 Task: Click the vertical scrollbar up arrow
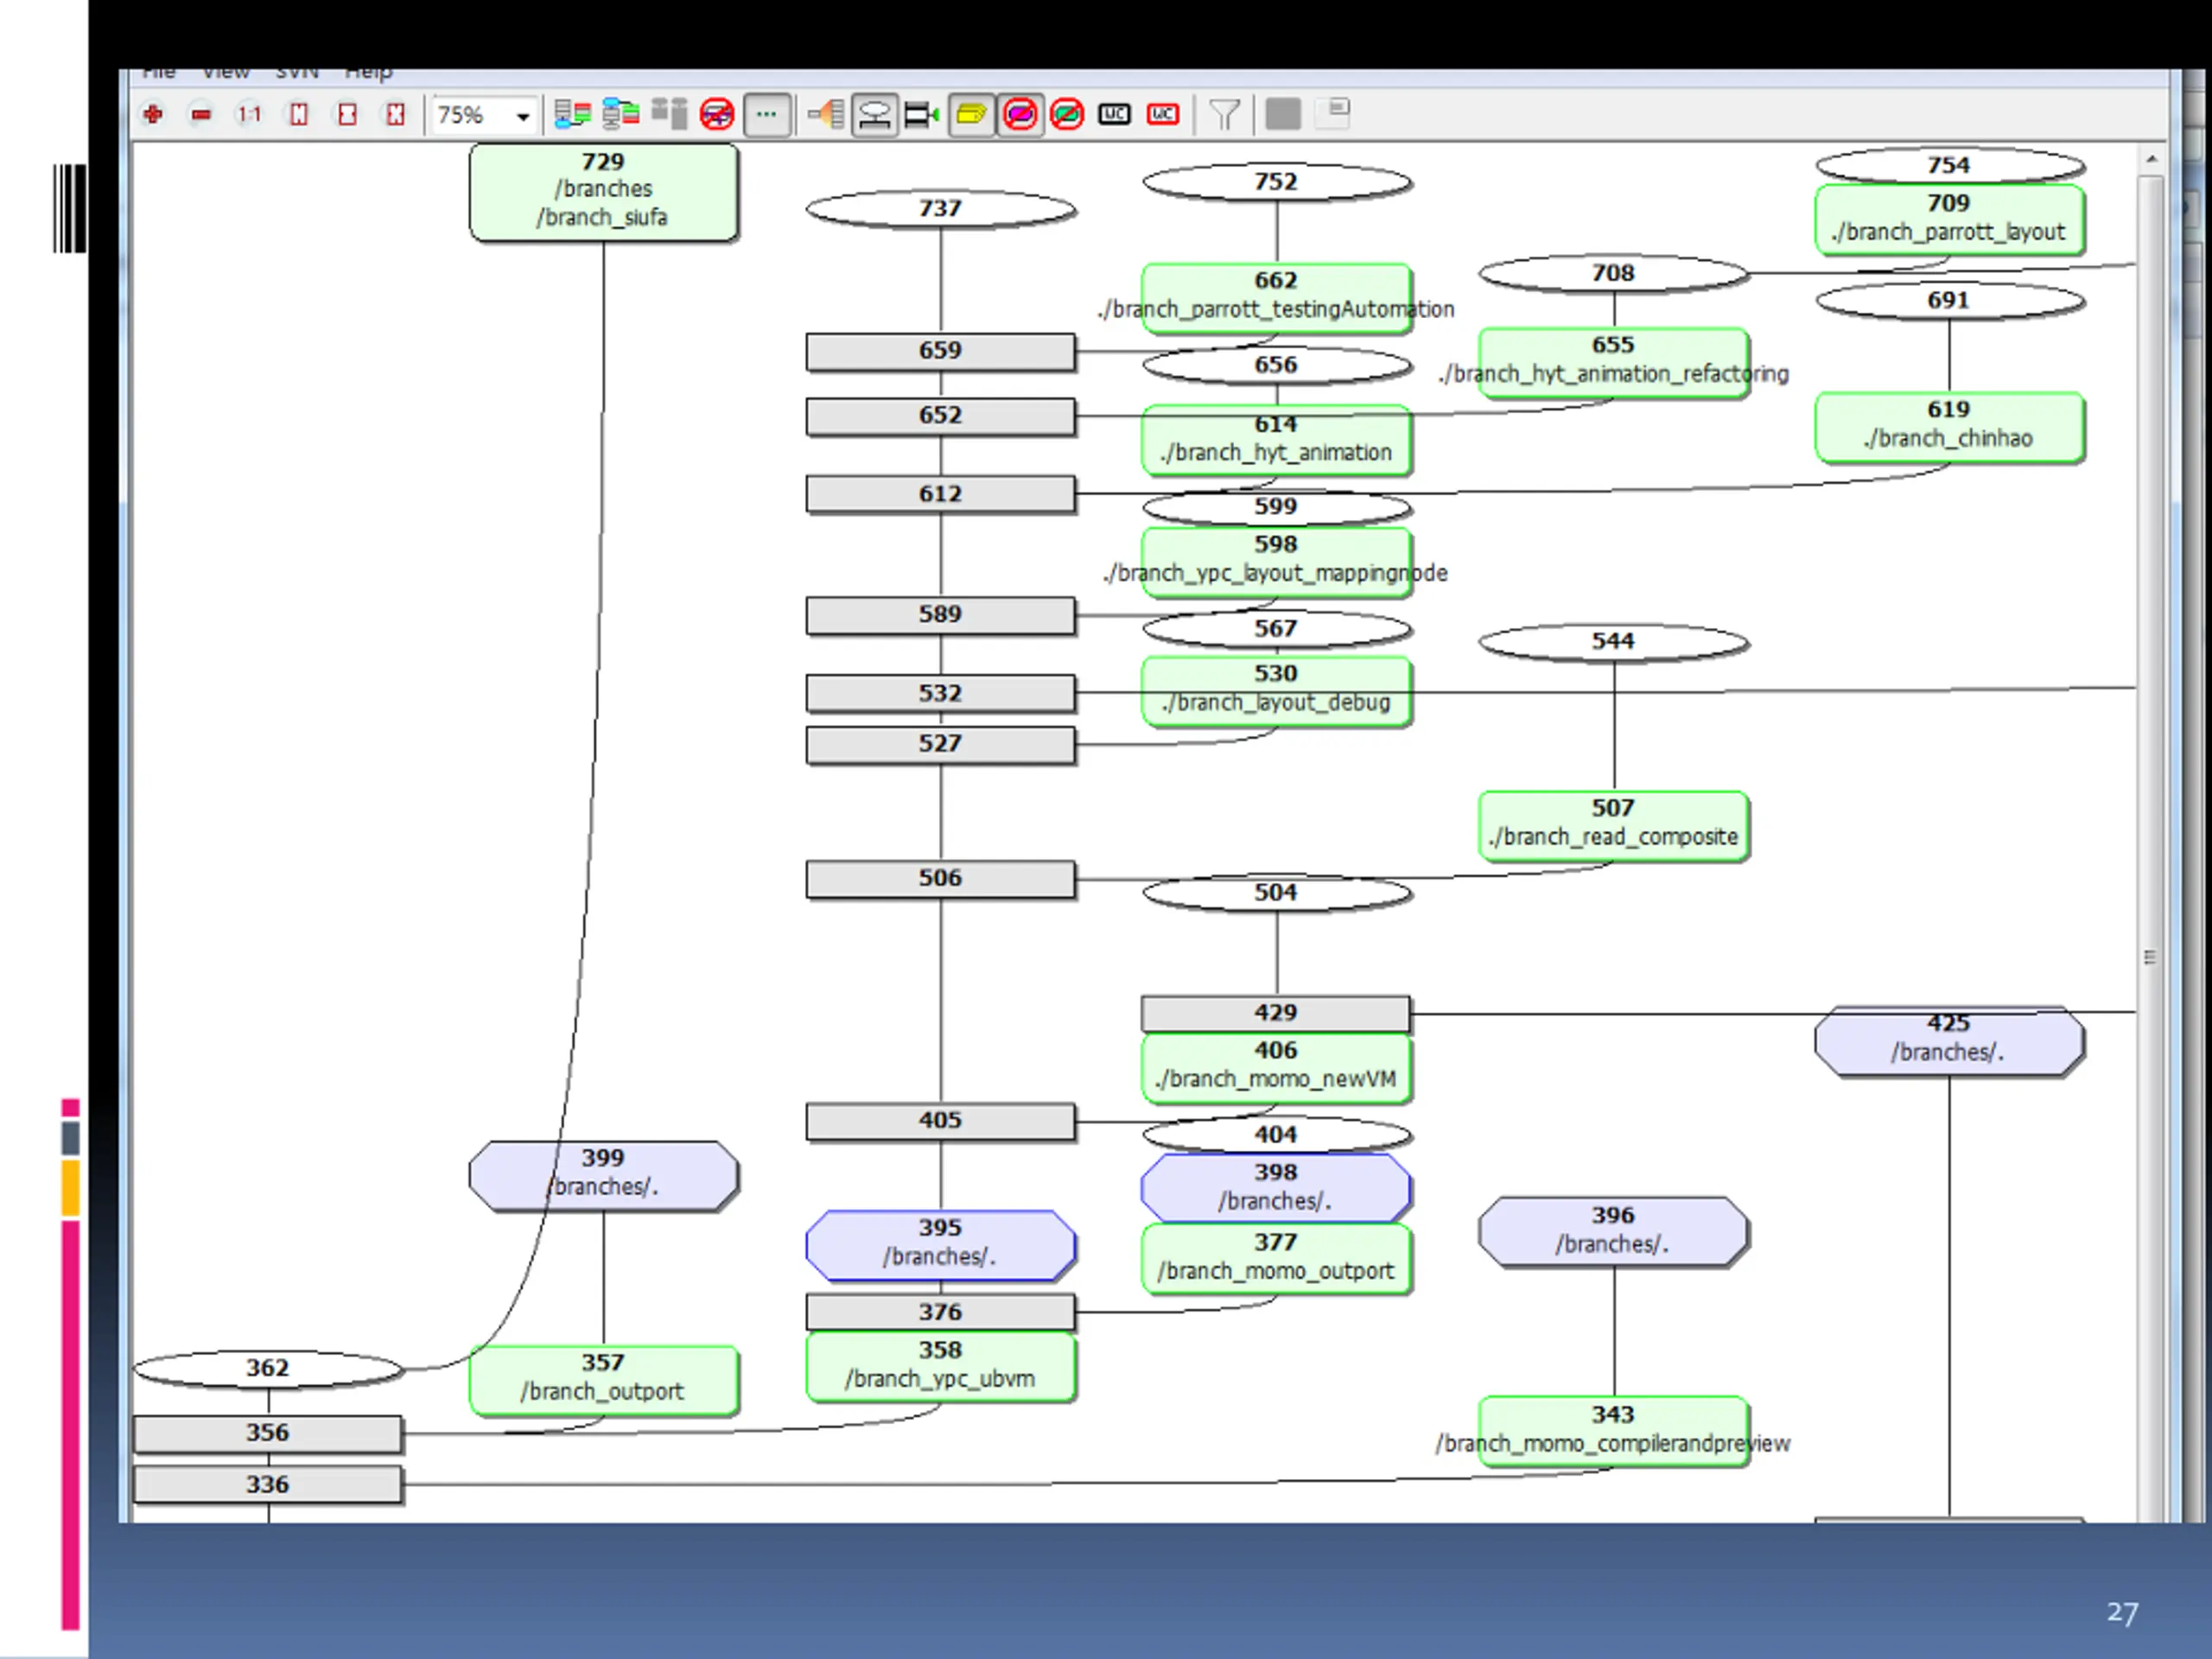(2151, 159)
